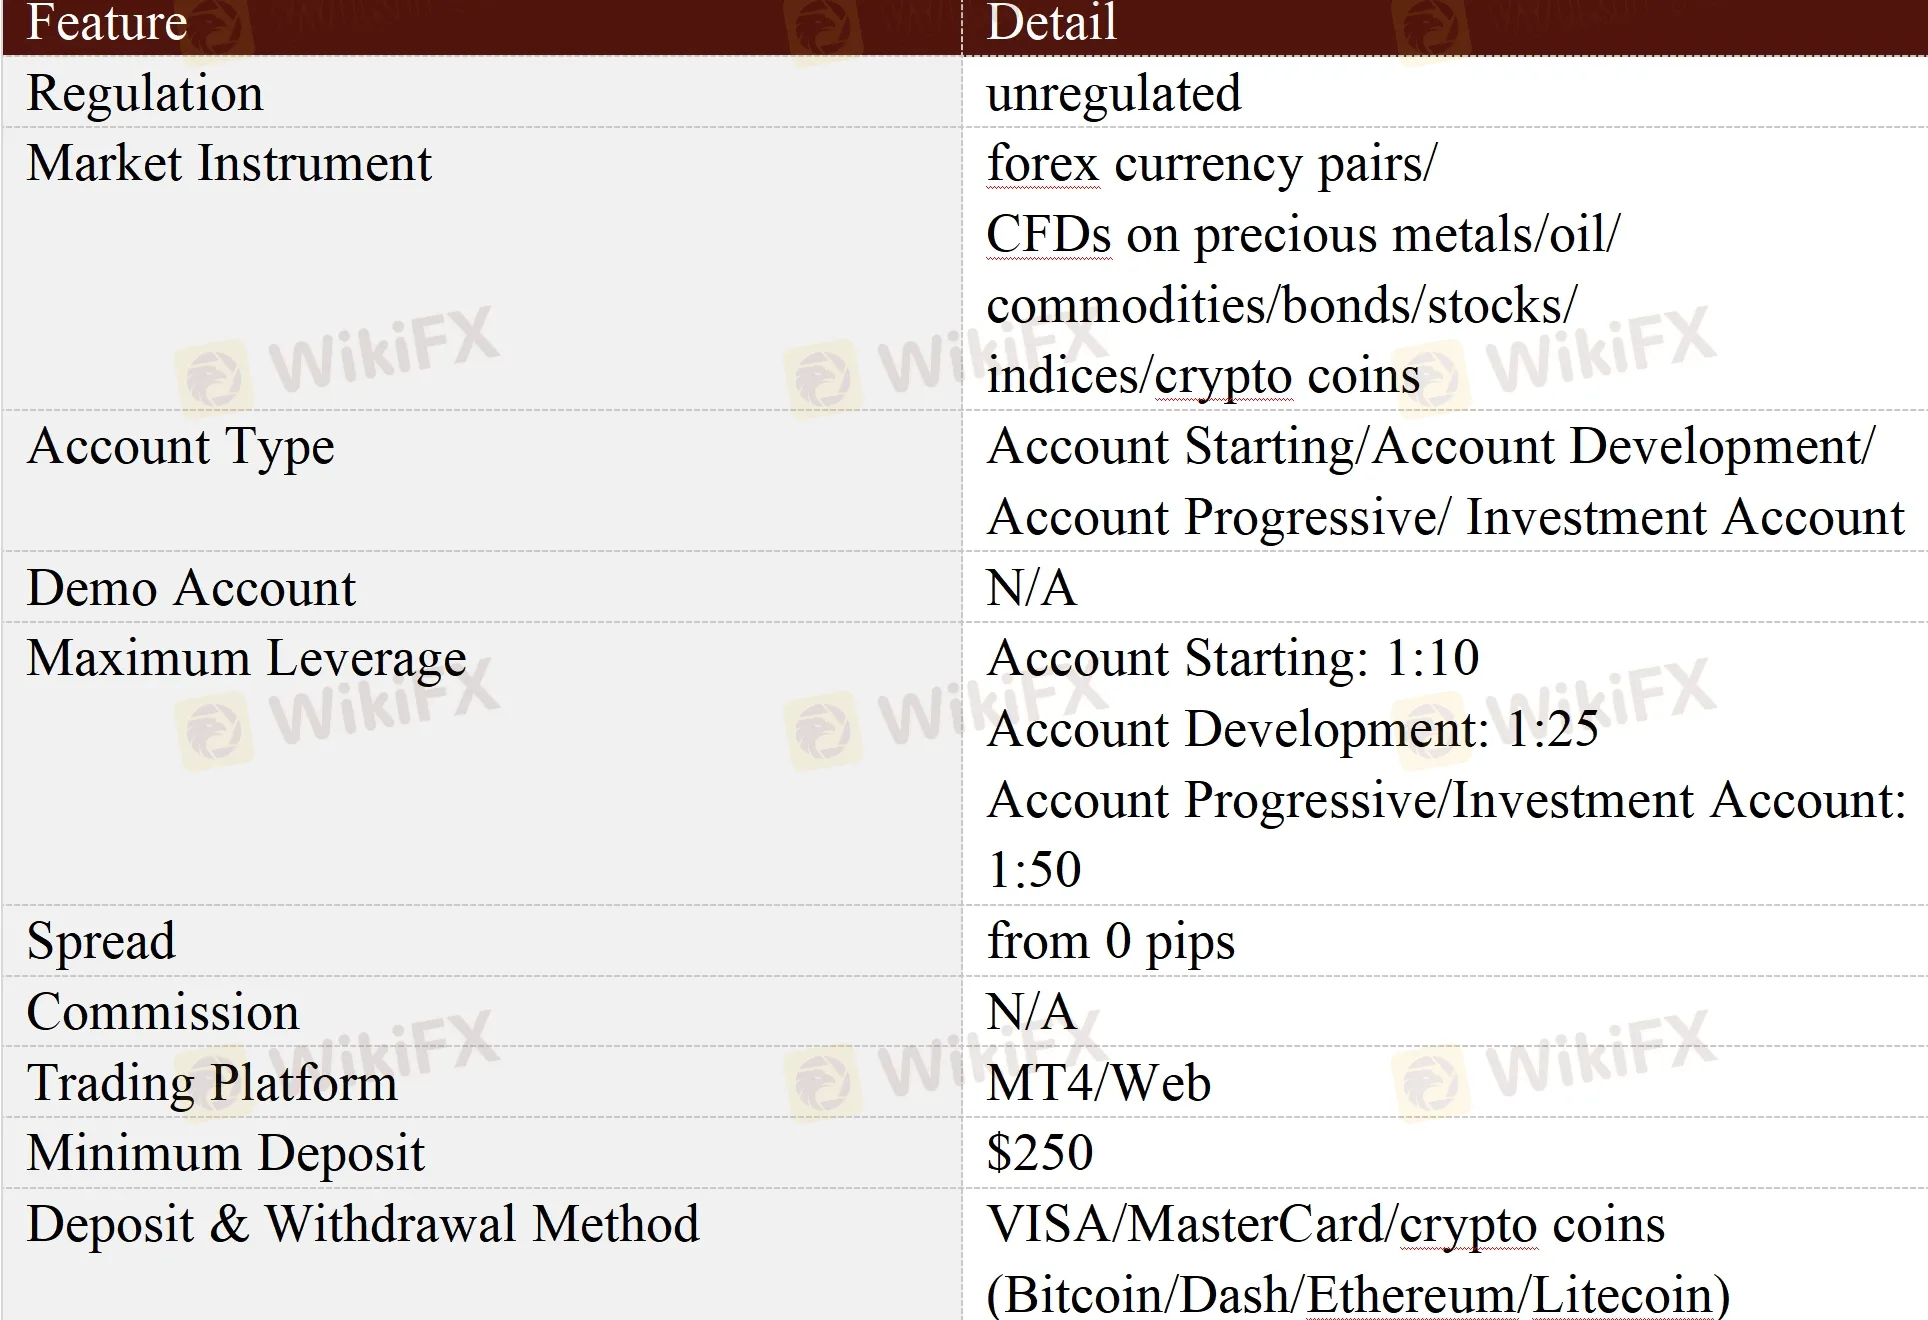The width and height of the screenshot is (1928, 1320).
Task: Click the "MT4/Web" detail cell
Action: click(x=1098, y=1083)
